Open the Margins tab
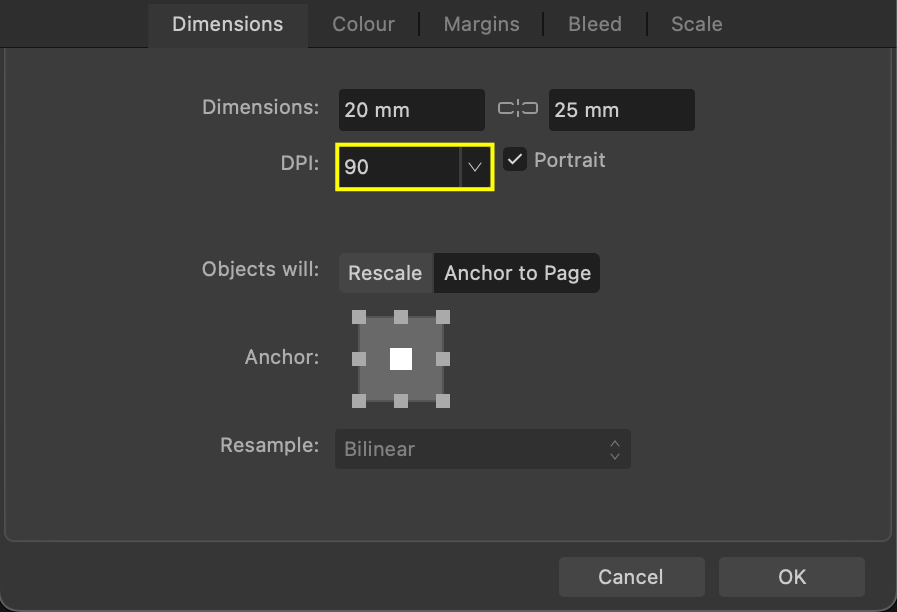 481,24
